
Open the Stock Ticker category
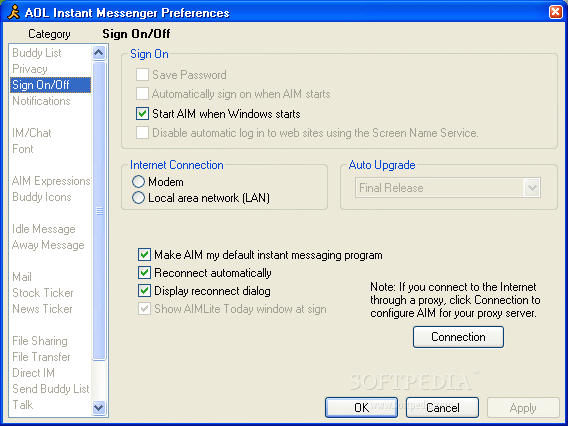[x=43, y=293]
